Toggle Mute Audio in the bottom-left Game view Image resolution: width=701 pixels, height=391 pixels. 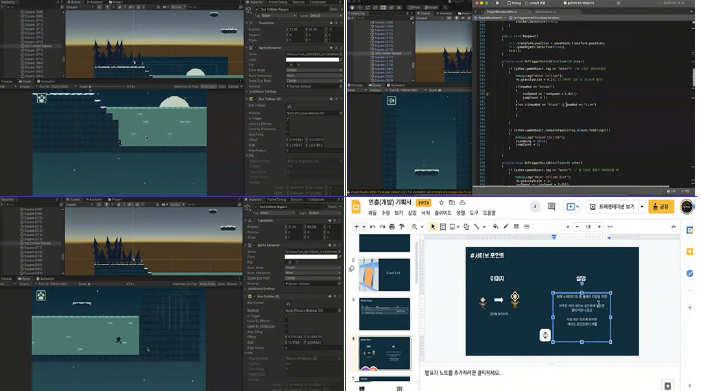click(208, 284)
